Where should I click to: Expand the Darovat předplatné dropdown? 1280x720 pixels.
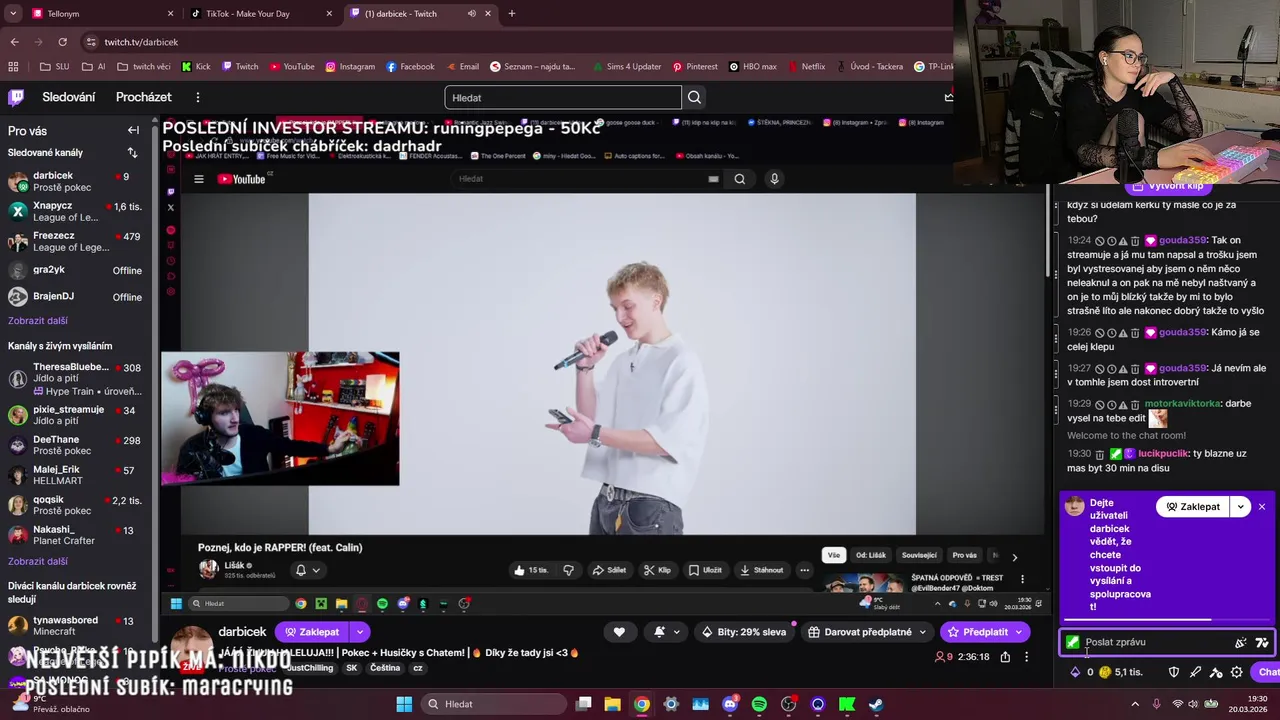pos(922,632)
